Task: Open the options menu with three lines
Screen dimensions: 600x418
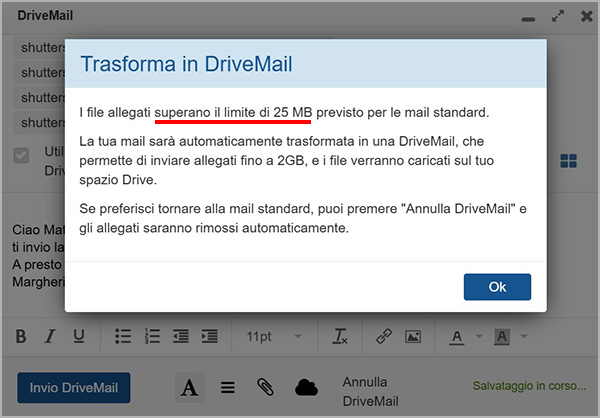Action: 228,388
